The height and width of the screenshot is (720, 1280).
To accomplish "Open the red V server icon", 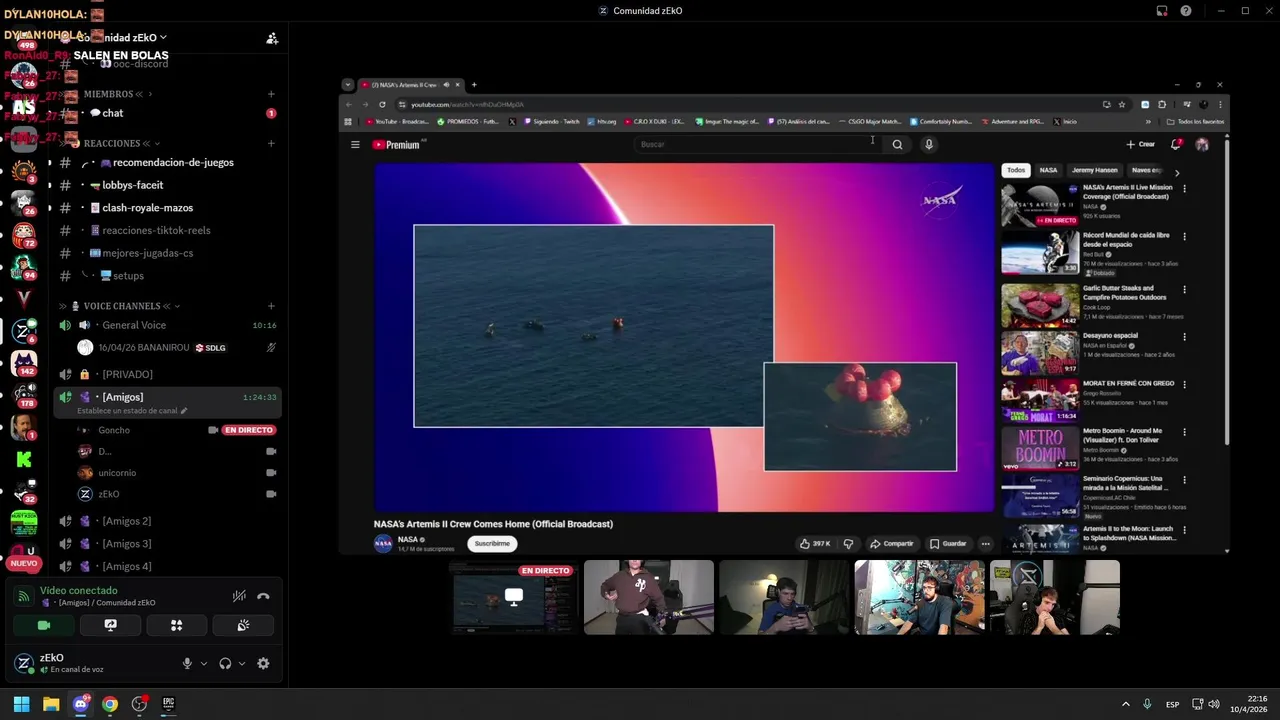I will pos(24,298).
